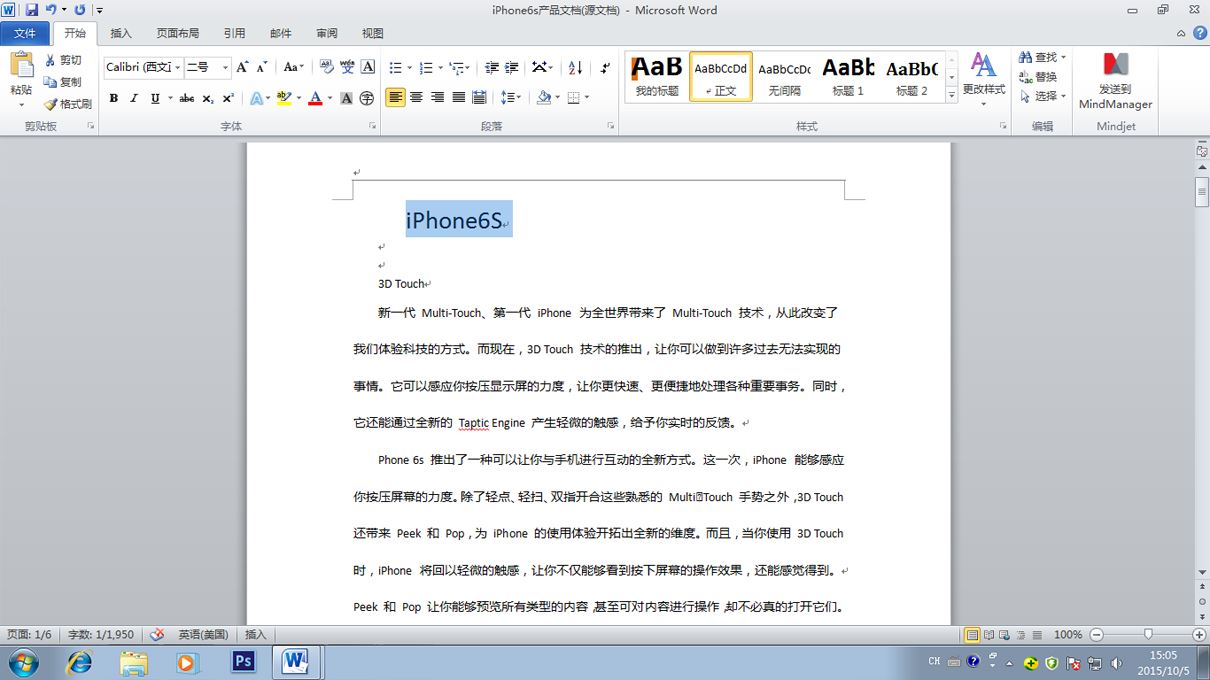Toggle Superscript formatting
This screenshot has height=680, width=1210.
coord(228,98)
